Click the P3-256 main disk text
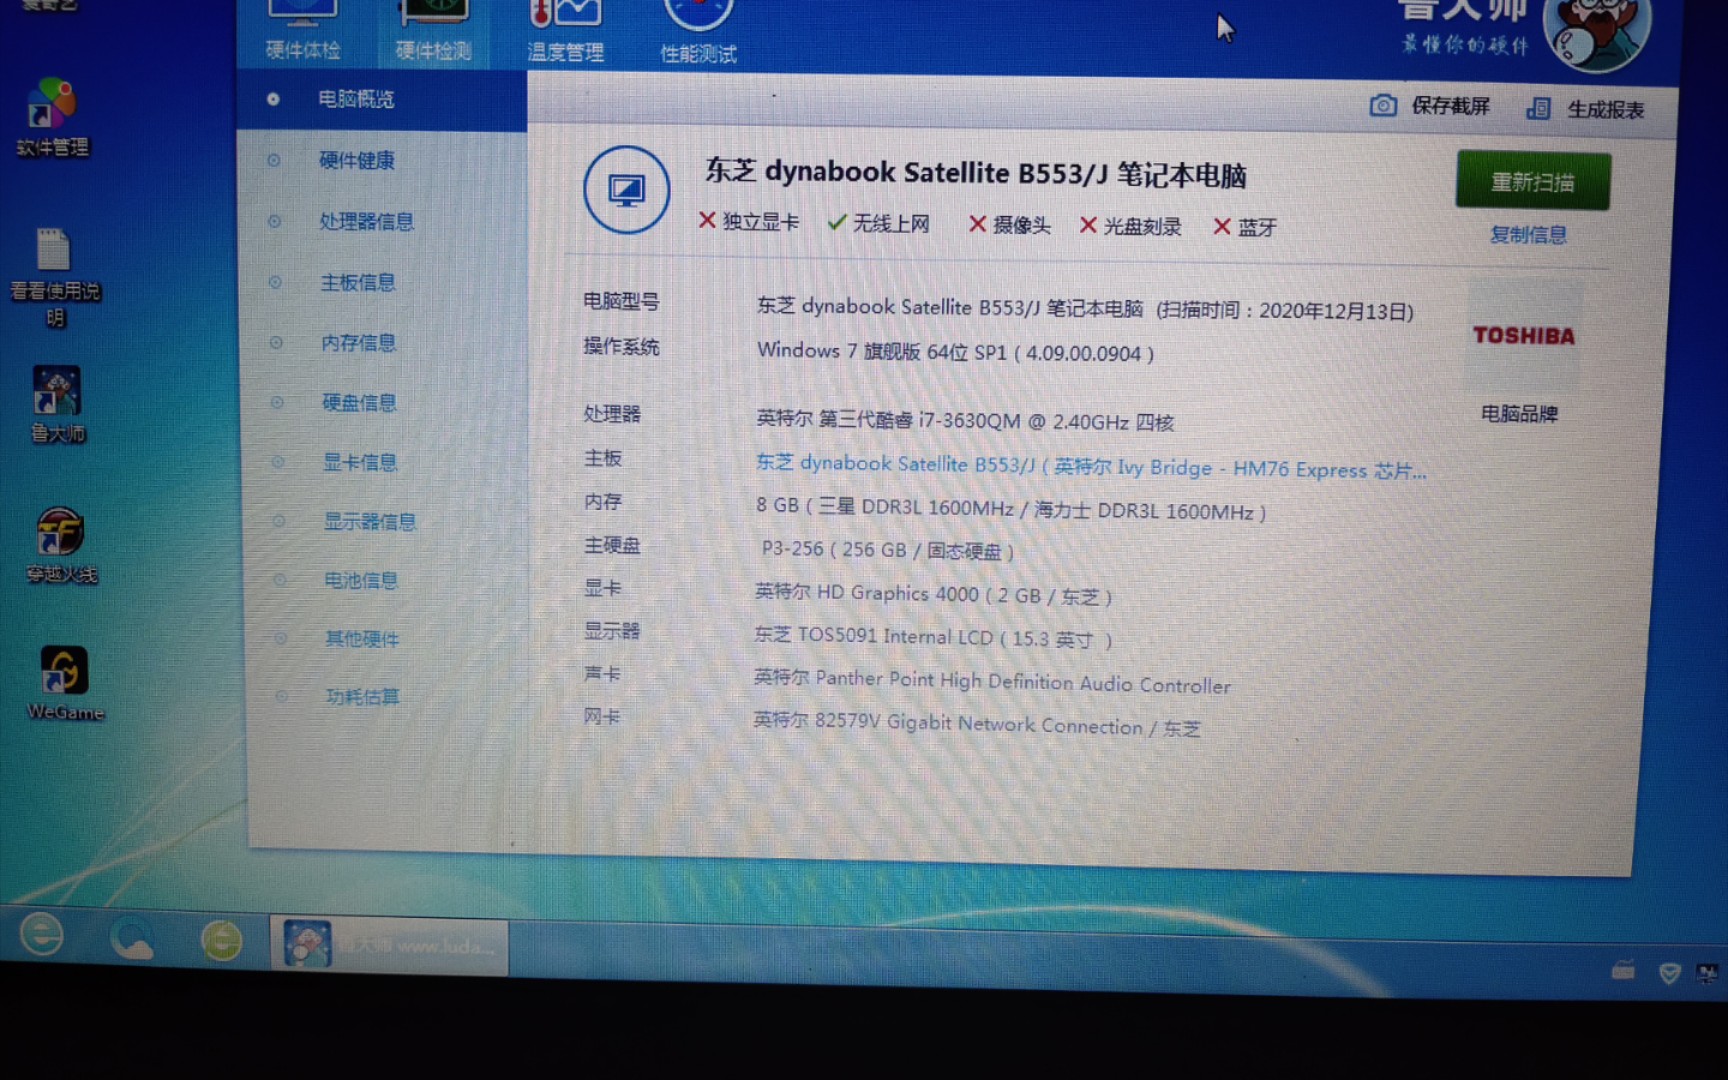This screenshot has width=1728, height=1080. click(888, 550)
